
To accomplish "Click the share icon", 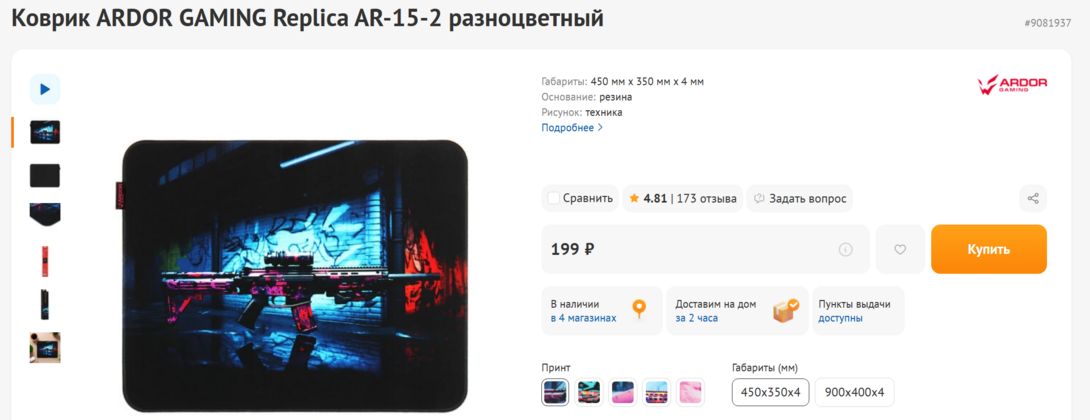I will [1033, 198].
